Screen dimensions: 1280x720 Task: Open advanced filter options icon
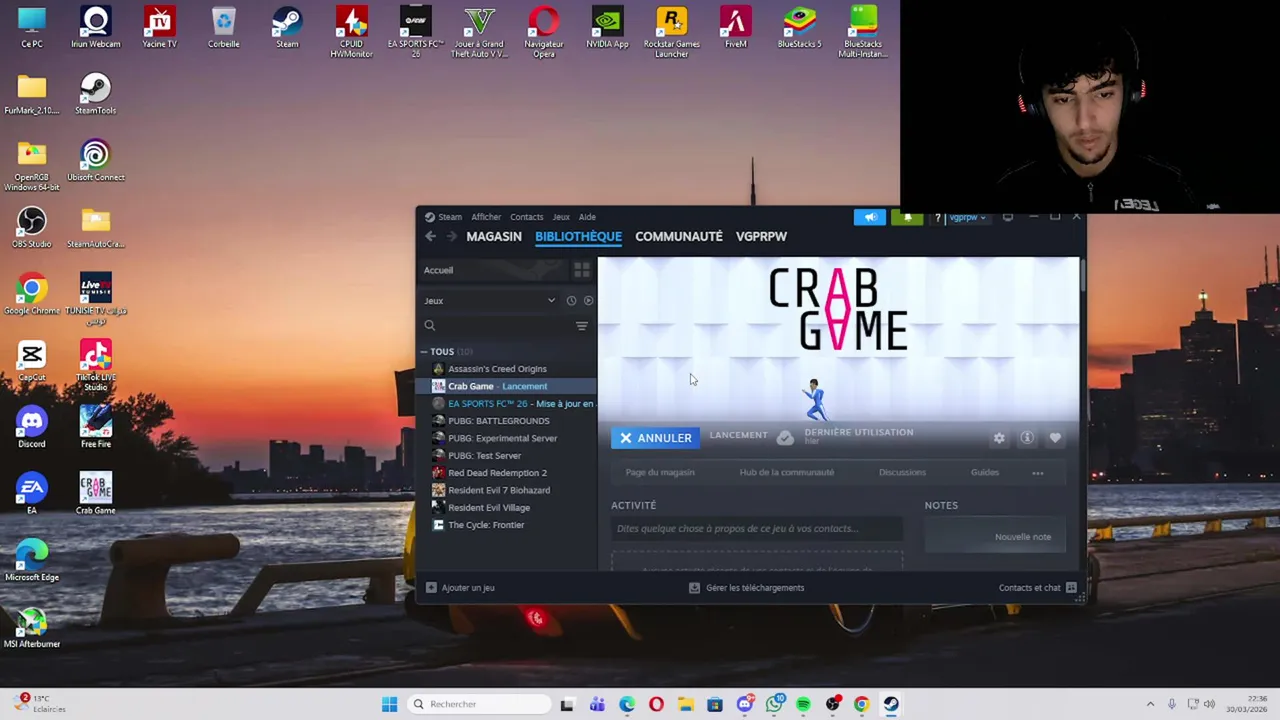(581, 326)
